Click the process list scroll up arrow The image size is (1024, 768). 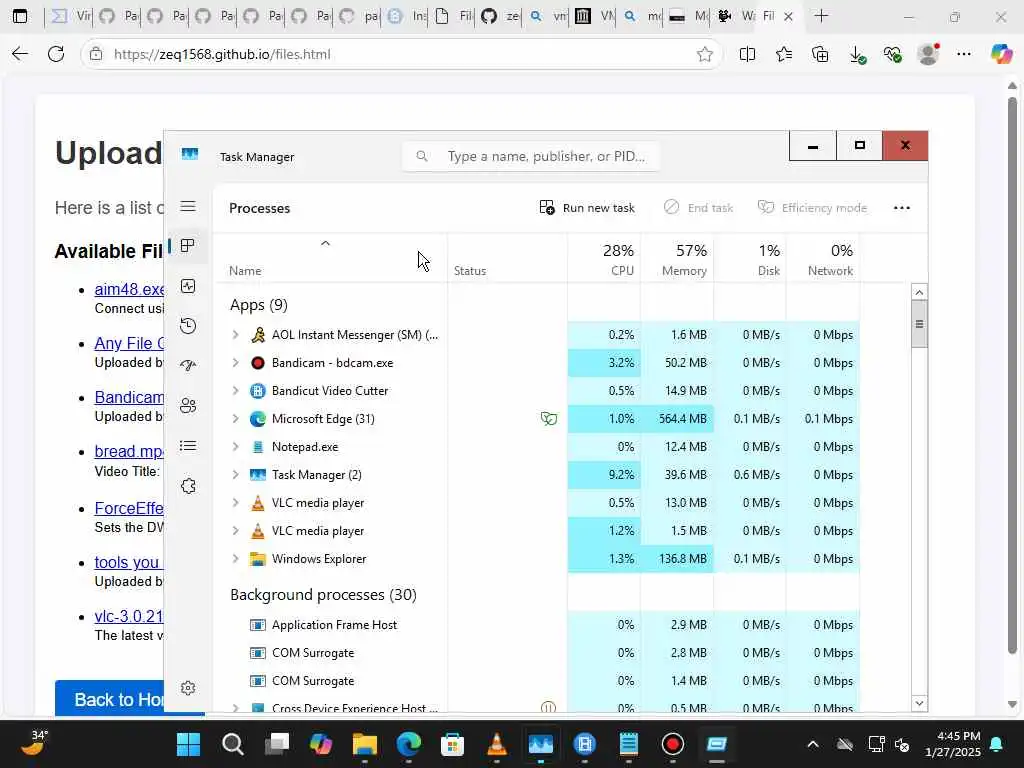point(919,292)
